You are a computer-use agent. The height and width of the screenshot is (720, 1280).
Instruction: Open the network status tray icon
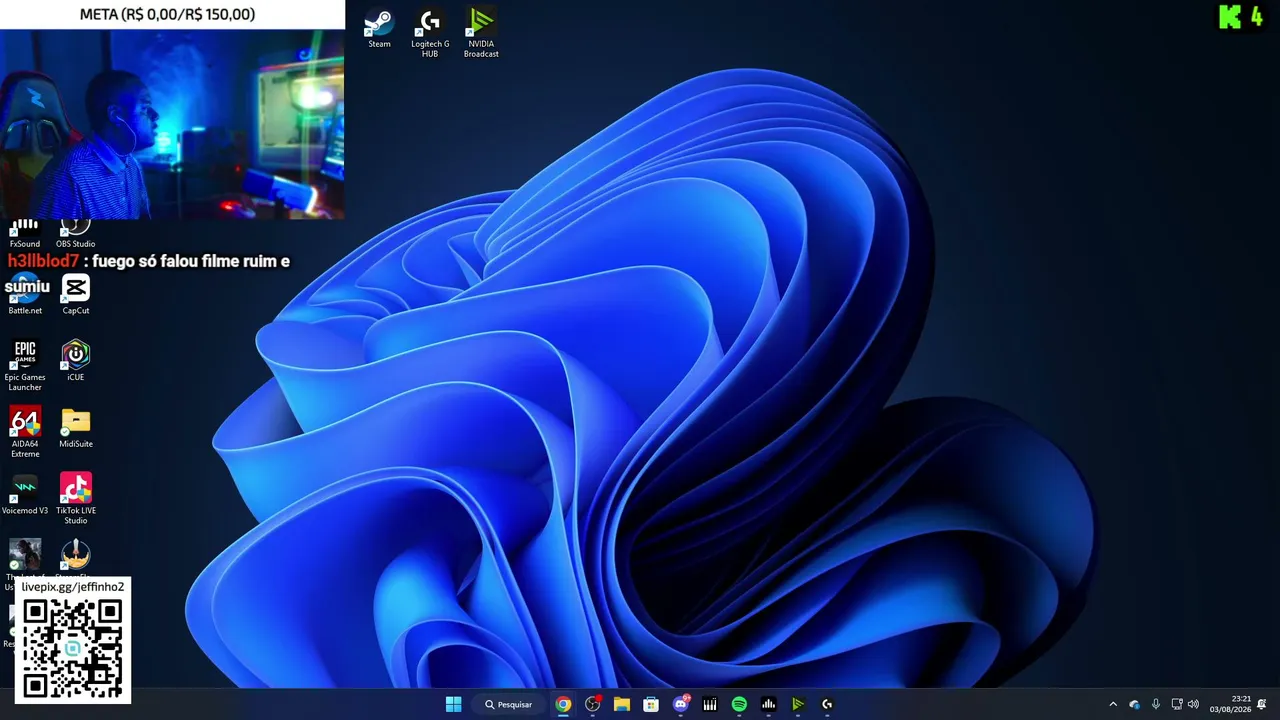pos(1177,704)
